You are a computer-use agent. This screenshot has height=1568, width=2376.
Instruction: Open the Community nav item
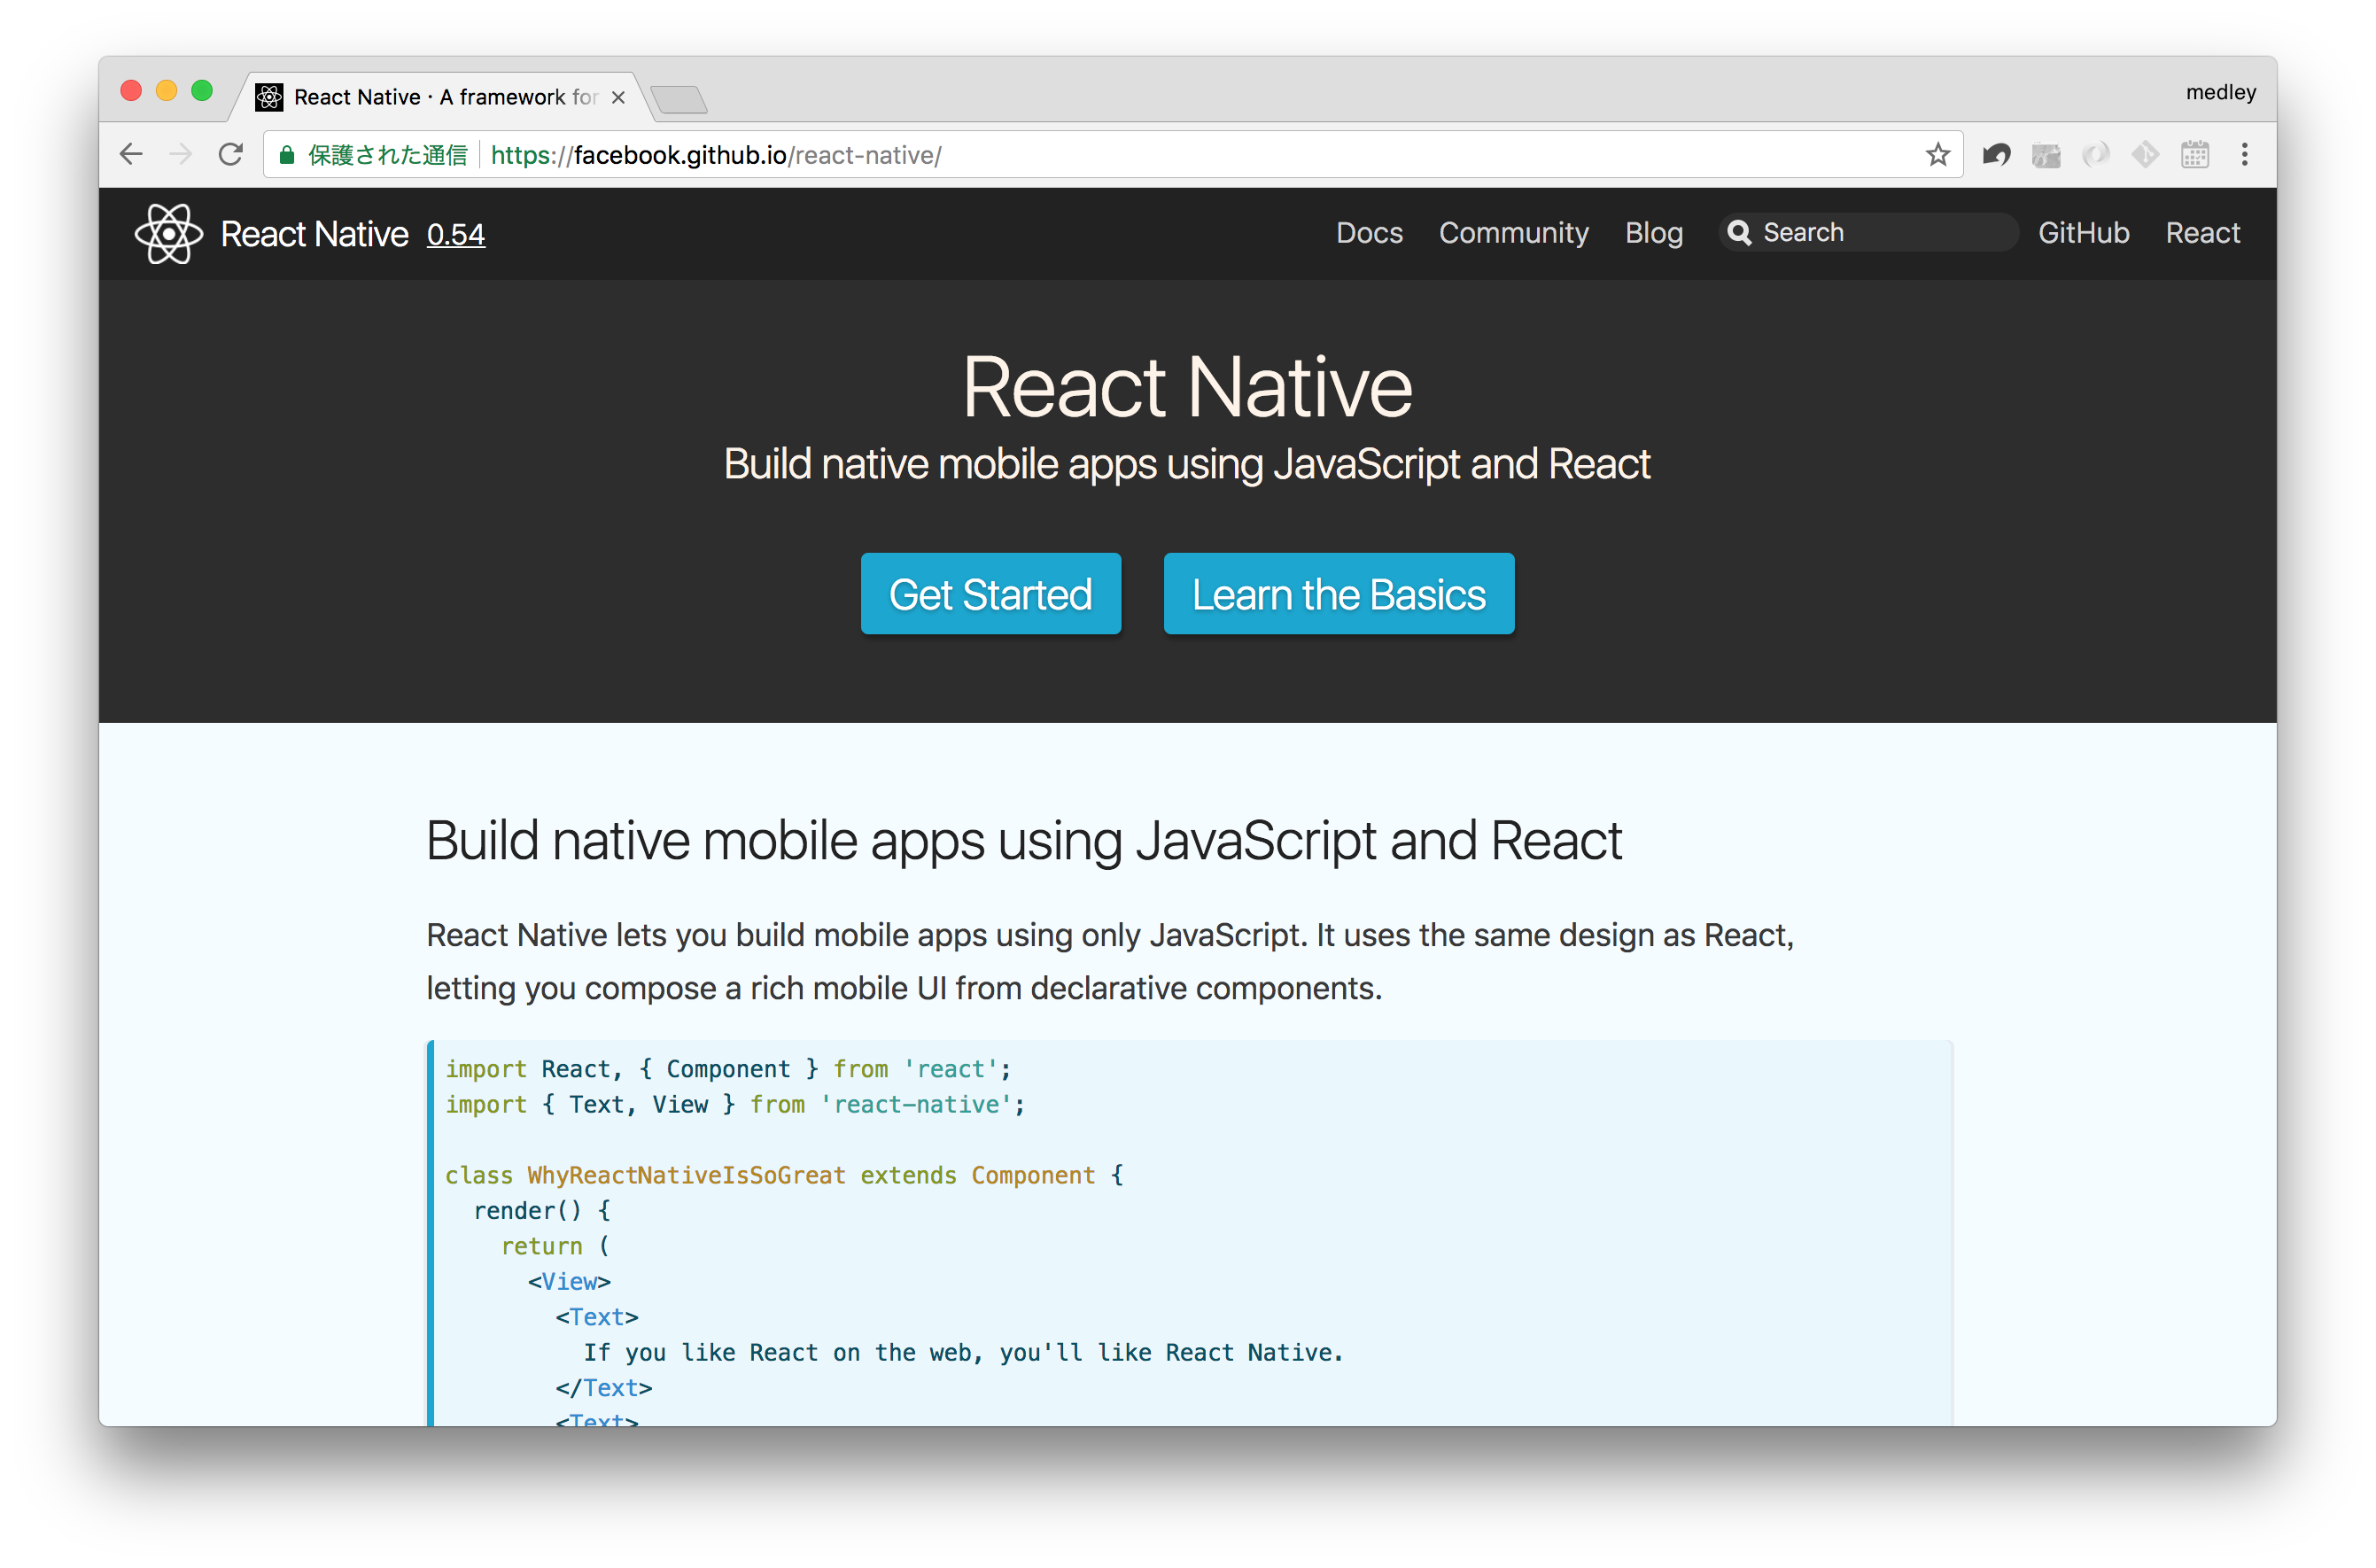pyautogui.click(x=1513, y=233)
